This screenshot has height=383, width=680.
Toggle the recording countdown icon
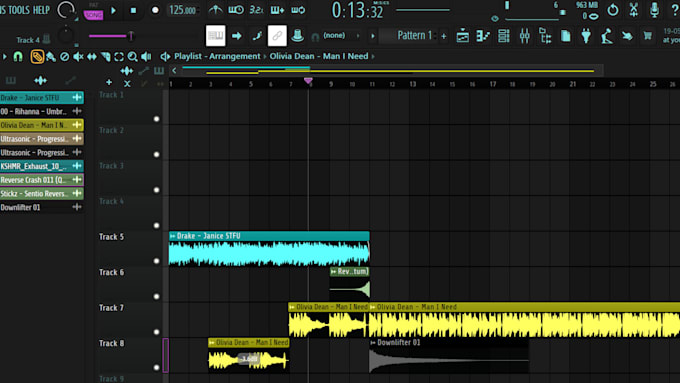click(256, 10)
